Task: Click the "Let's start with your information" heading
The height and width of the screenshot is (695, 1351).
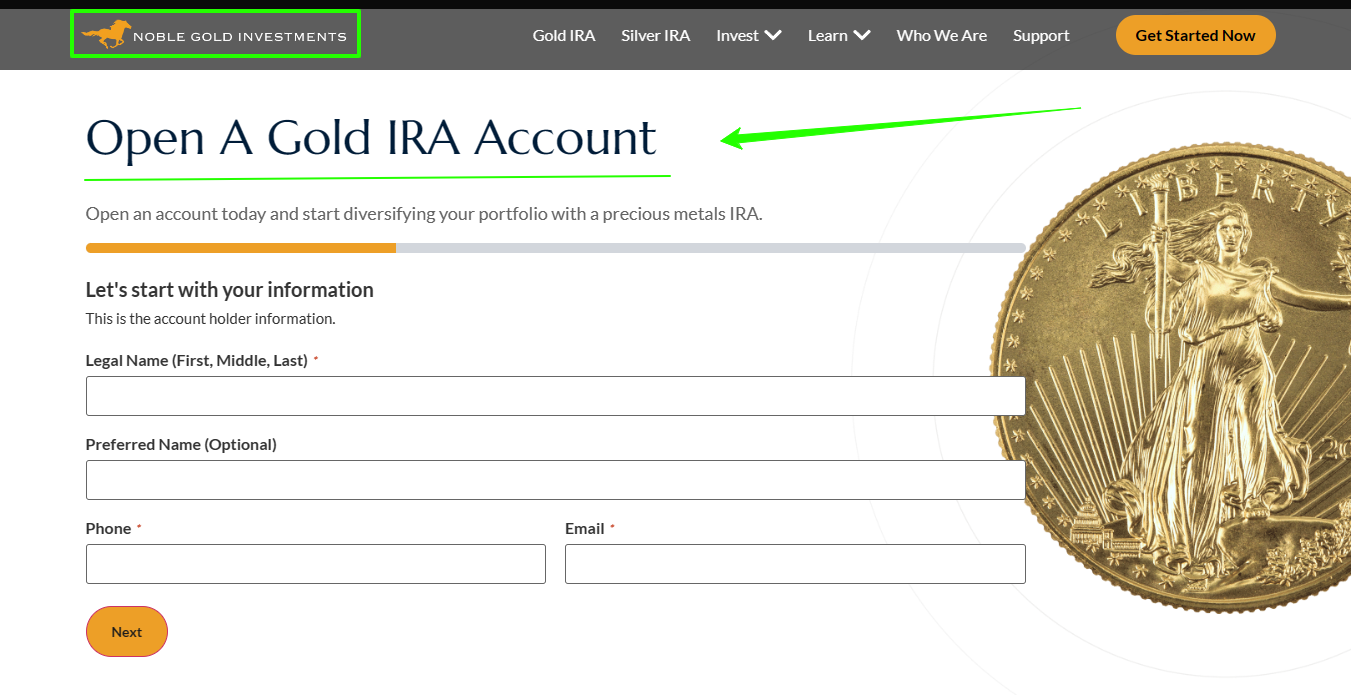Action: [x=230, y=290]
